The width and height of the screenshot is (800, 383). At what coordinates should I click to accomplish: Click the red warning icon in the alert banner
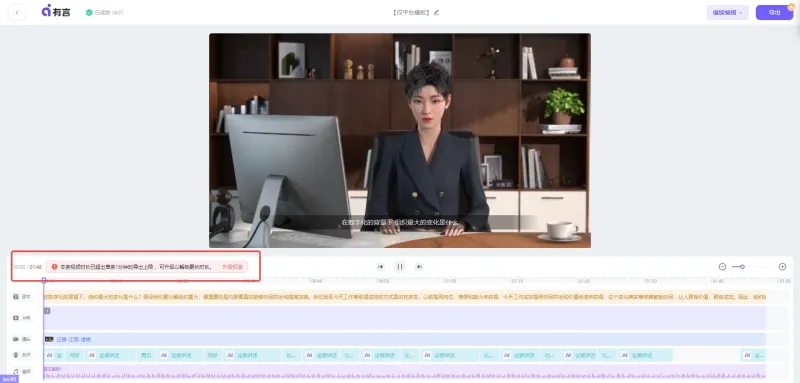tap(55, 267)
